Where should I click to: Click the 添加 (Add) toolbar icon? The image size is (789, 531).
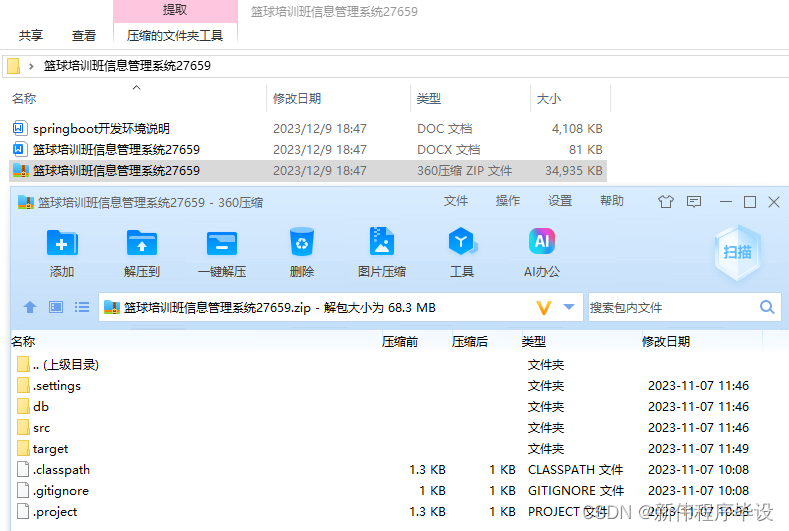tap(61, 244)
